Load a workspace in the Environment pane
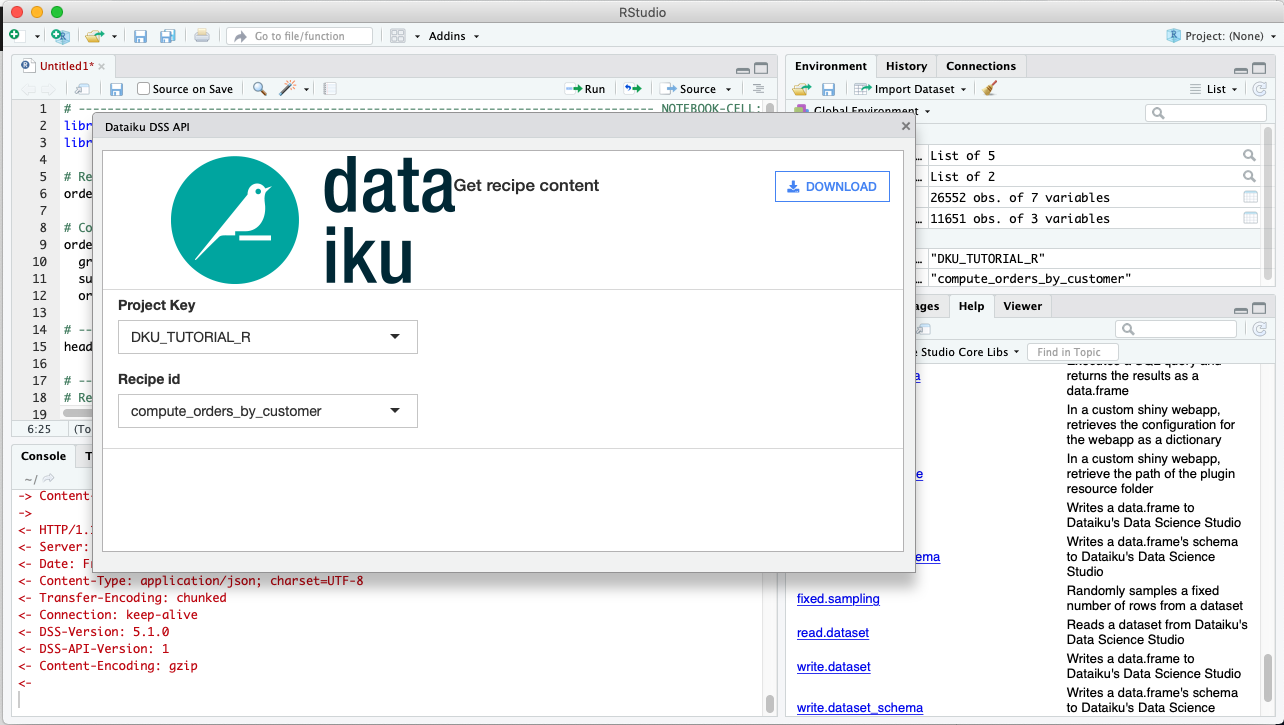This screenshot has height=725, width=1284. point(801,89)
